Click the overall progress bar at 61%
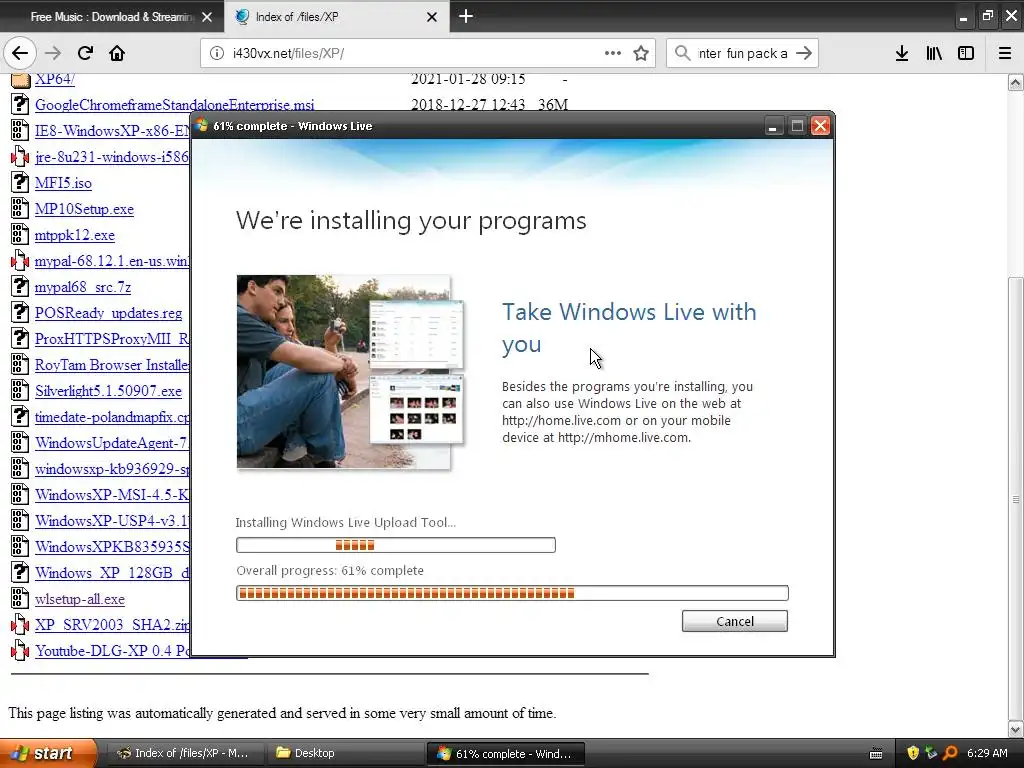Image resolution: width=1024 pixels, height=768 pixels. pyautogui.click(x=512, y=593)
